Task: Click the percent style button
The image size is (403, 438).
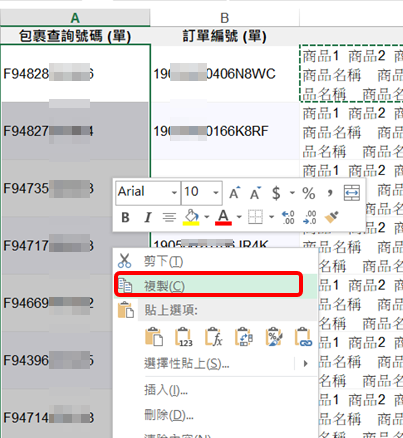Action: coord(309,193)
